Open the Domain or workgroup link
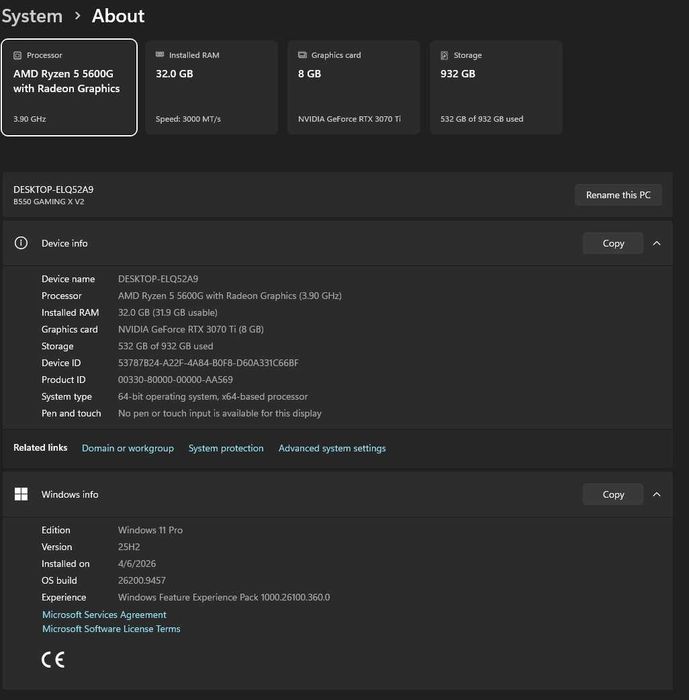Viewport: 689px width, 700px height. 128,448
